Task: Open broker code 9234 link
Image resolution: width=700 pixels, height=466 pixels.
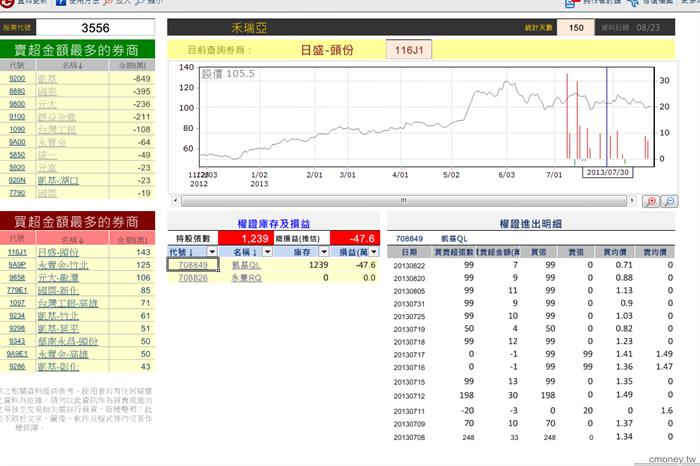Action: pyautogui.click(x=17, y=316)
